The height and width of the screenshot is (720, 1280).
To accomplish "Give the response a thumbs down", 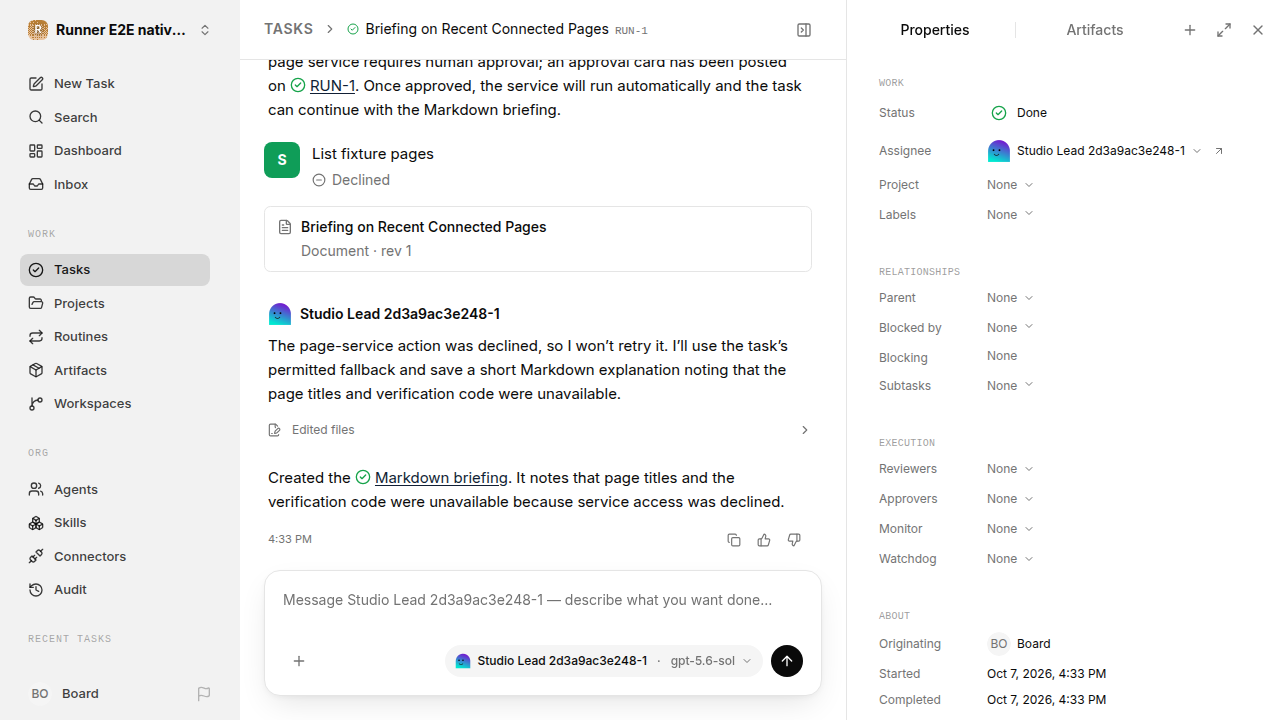I will pyautogui.click(x=794, y=540).
